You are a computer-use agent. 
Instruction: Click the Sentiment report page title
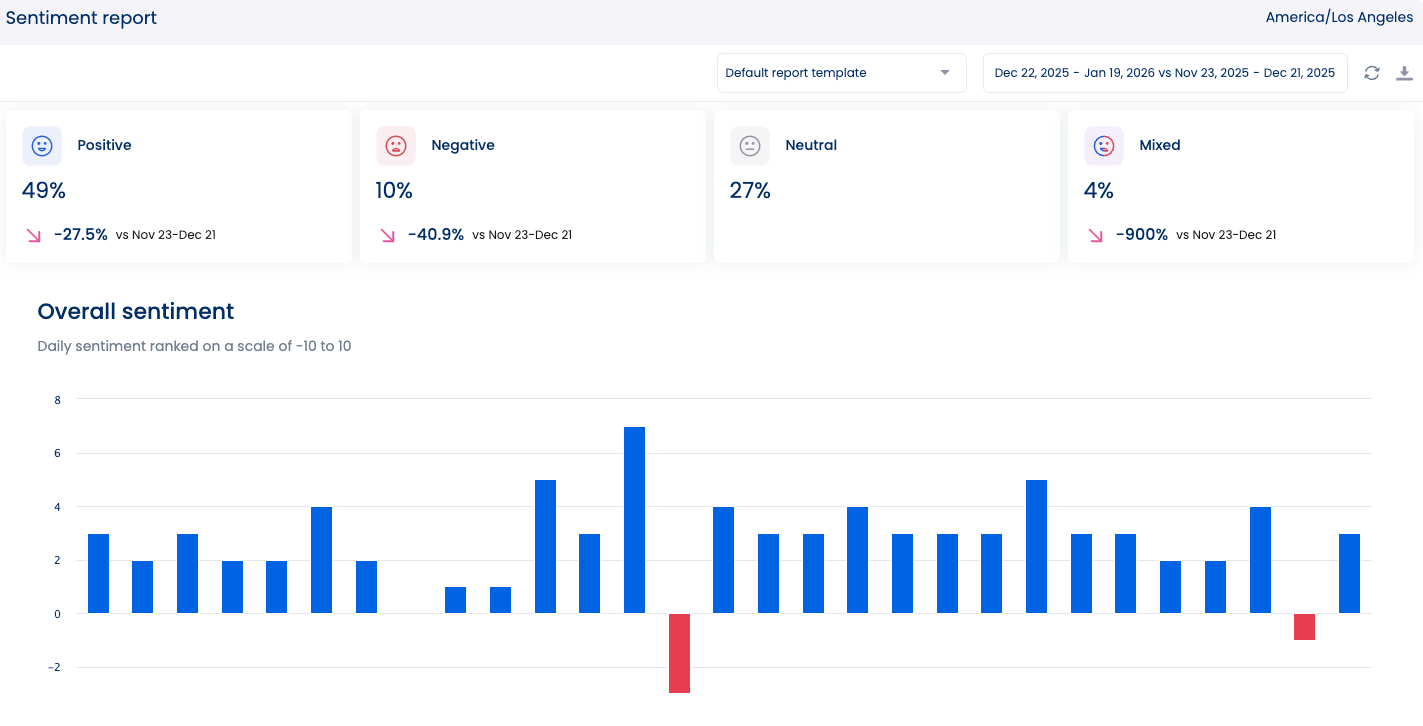tap(82, 18)
